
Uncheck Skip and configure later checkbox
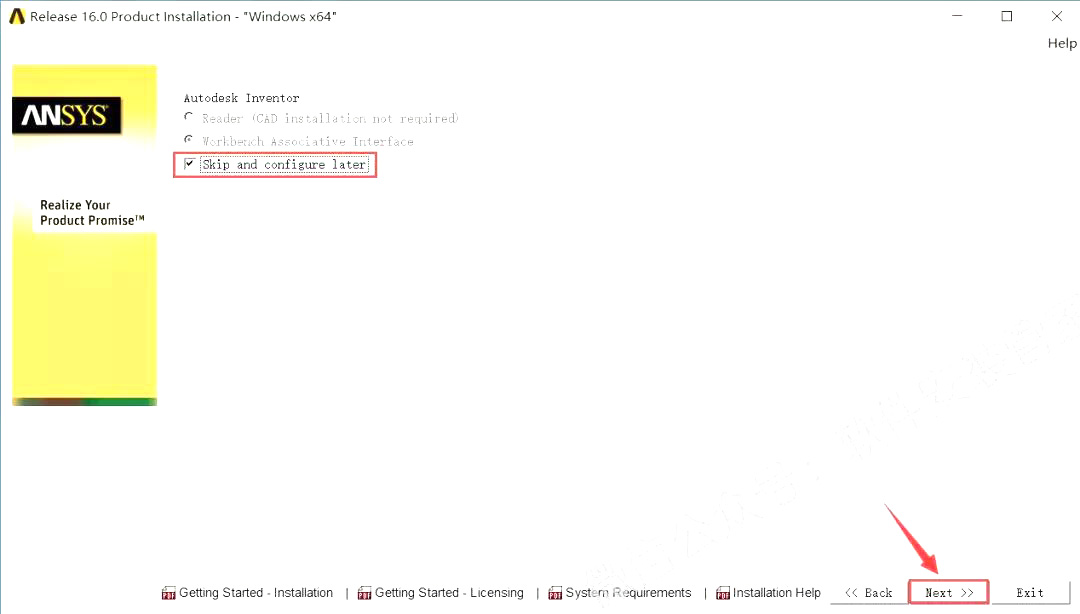click(189, 164)
